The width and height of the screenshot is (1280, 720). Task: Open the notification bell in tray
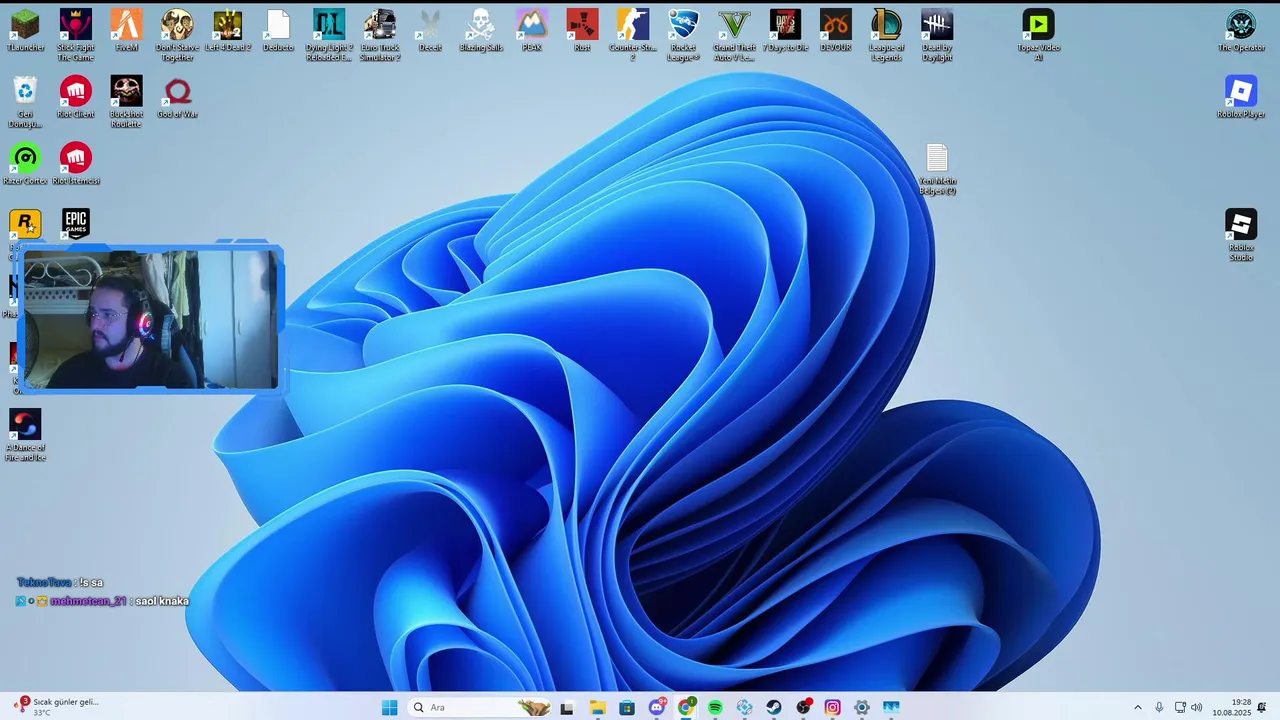[x=1262, y=707]
